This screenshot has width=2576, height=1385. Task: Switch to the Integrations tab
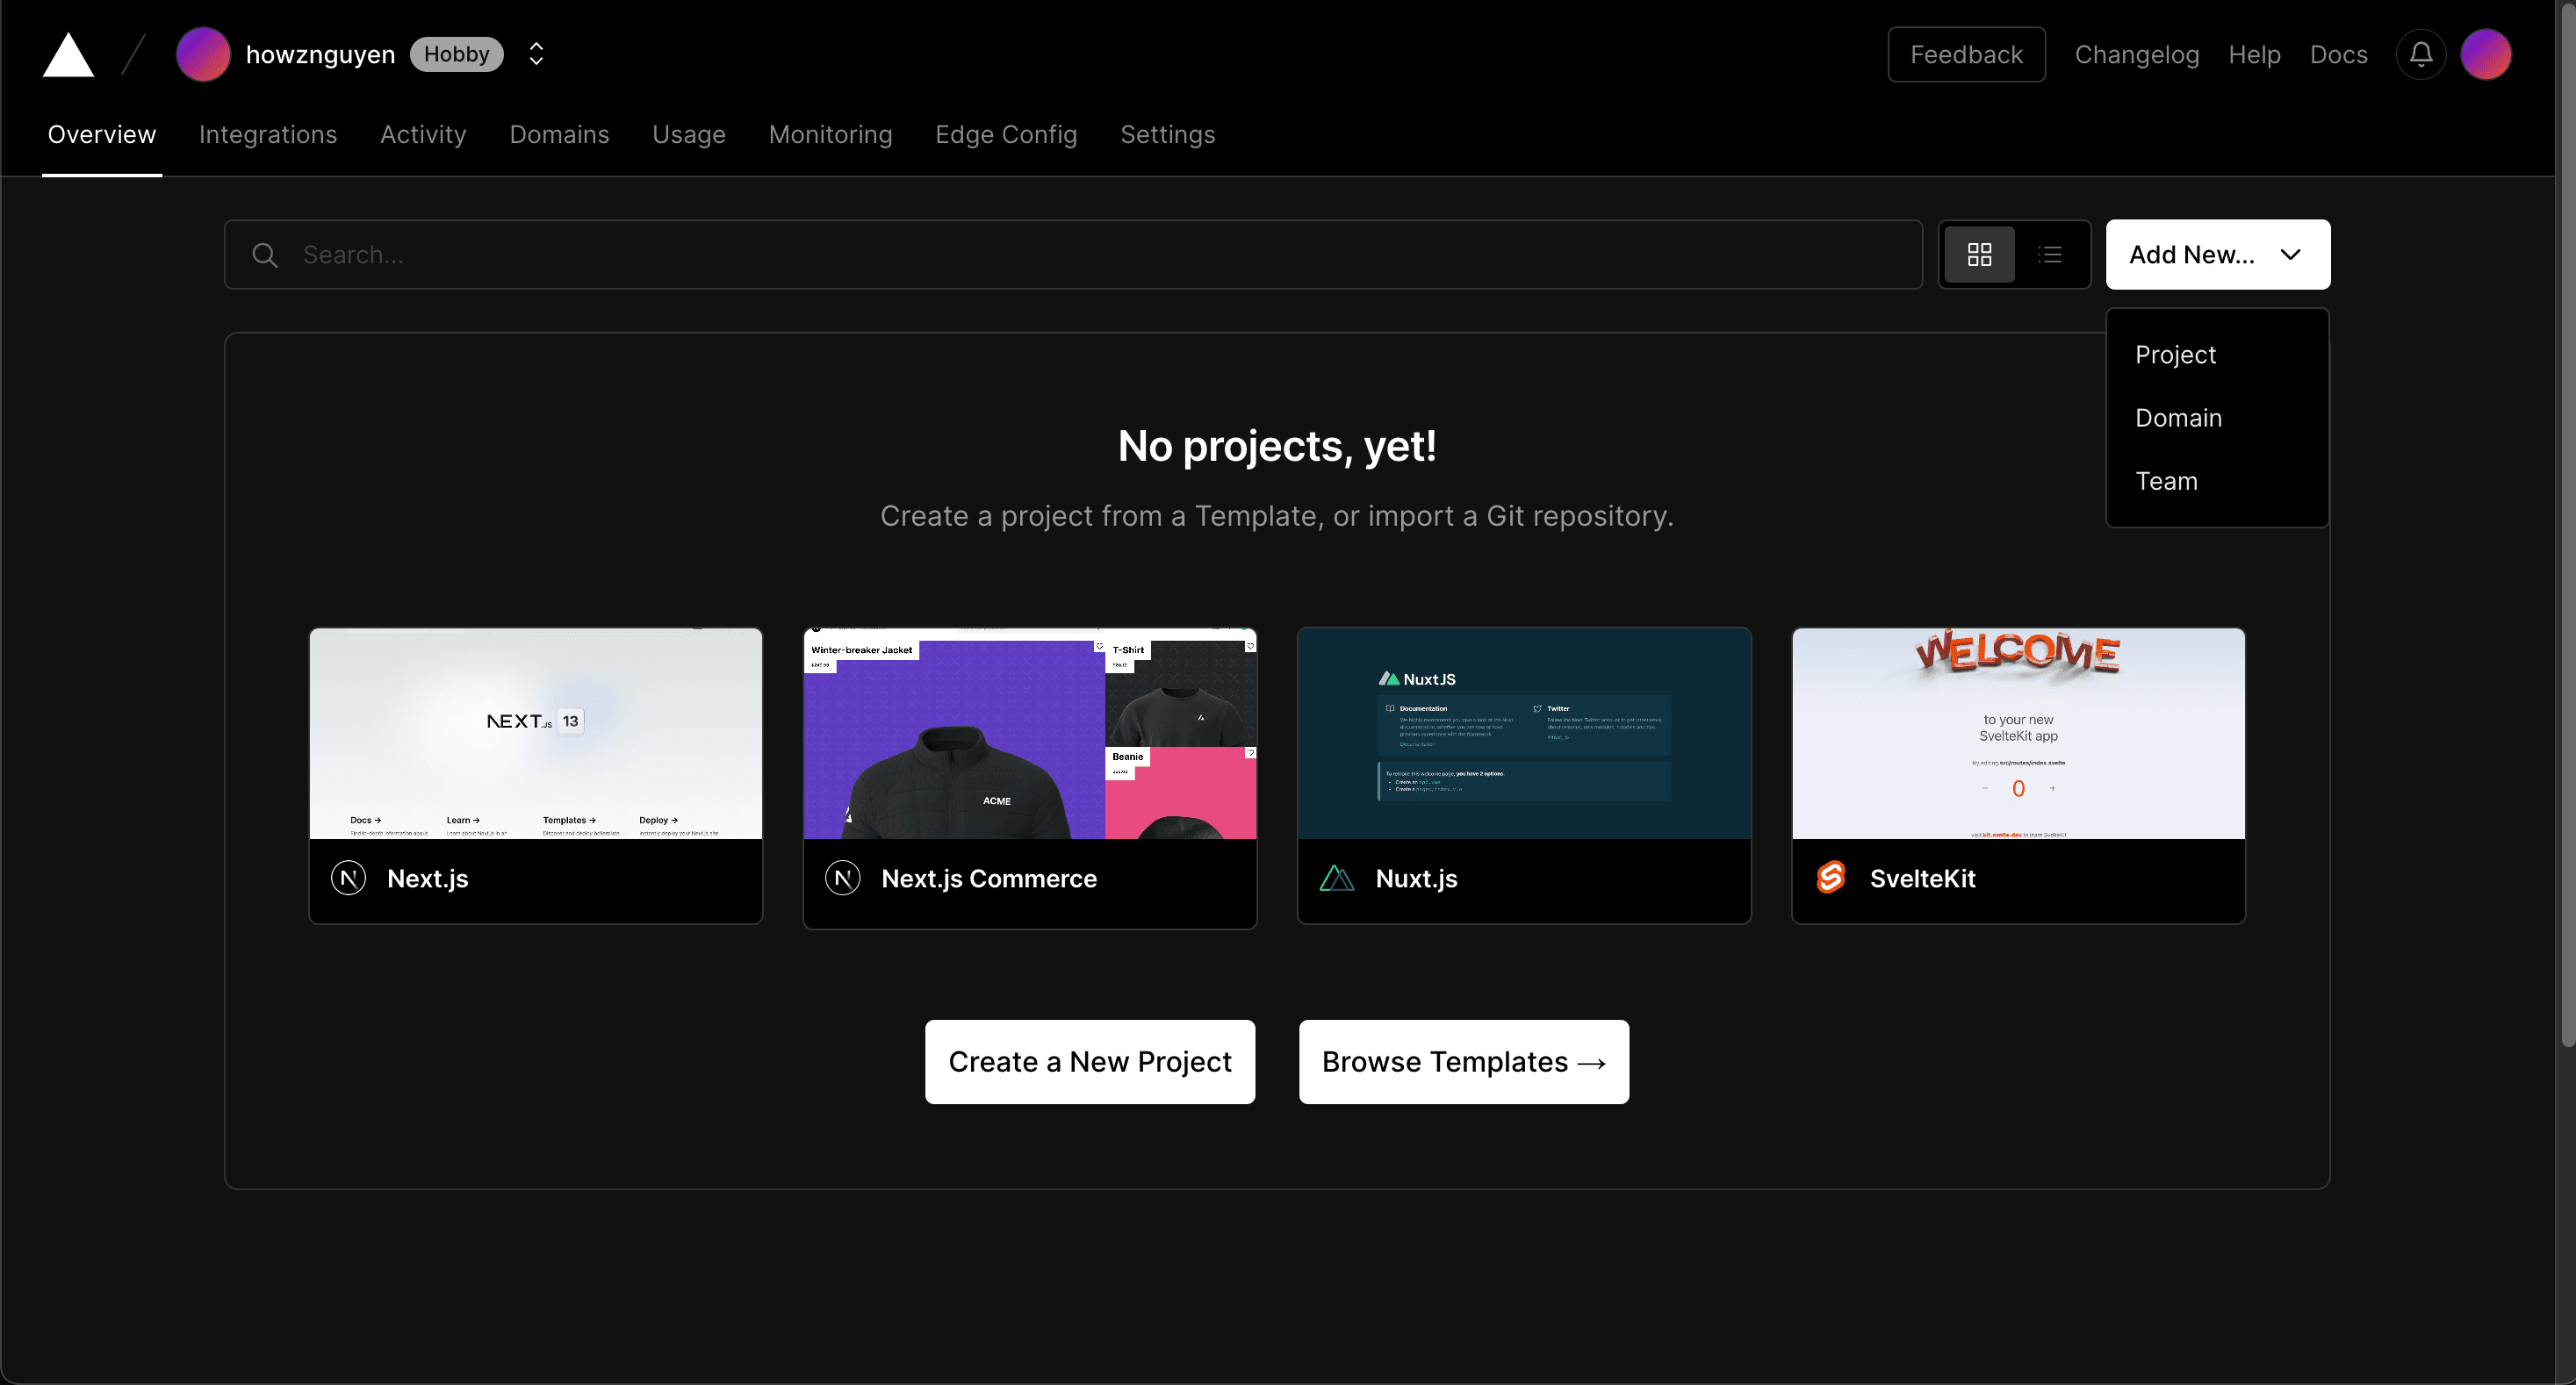(268, 134)
